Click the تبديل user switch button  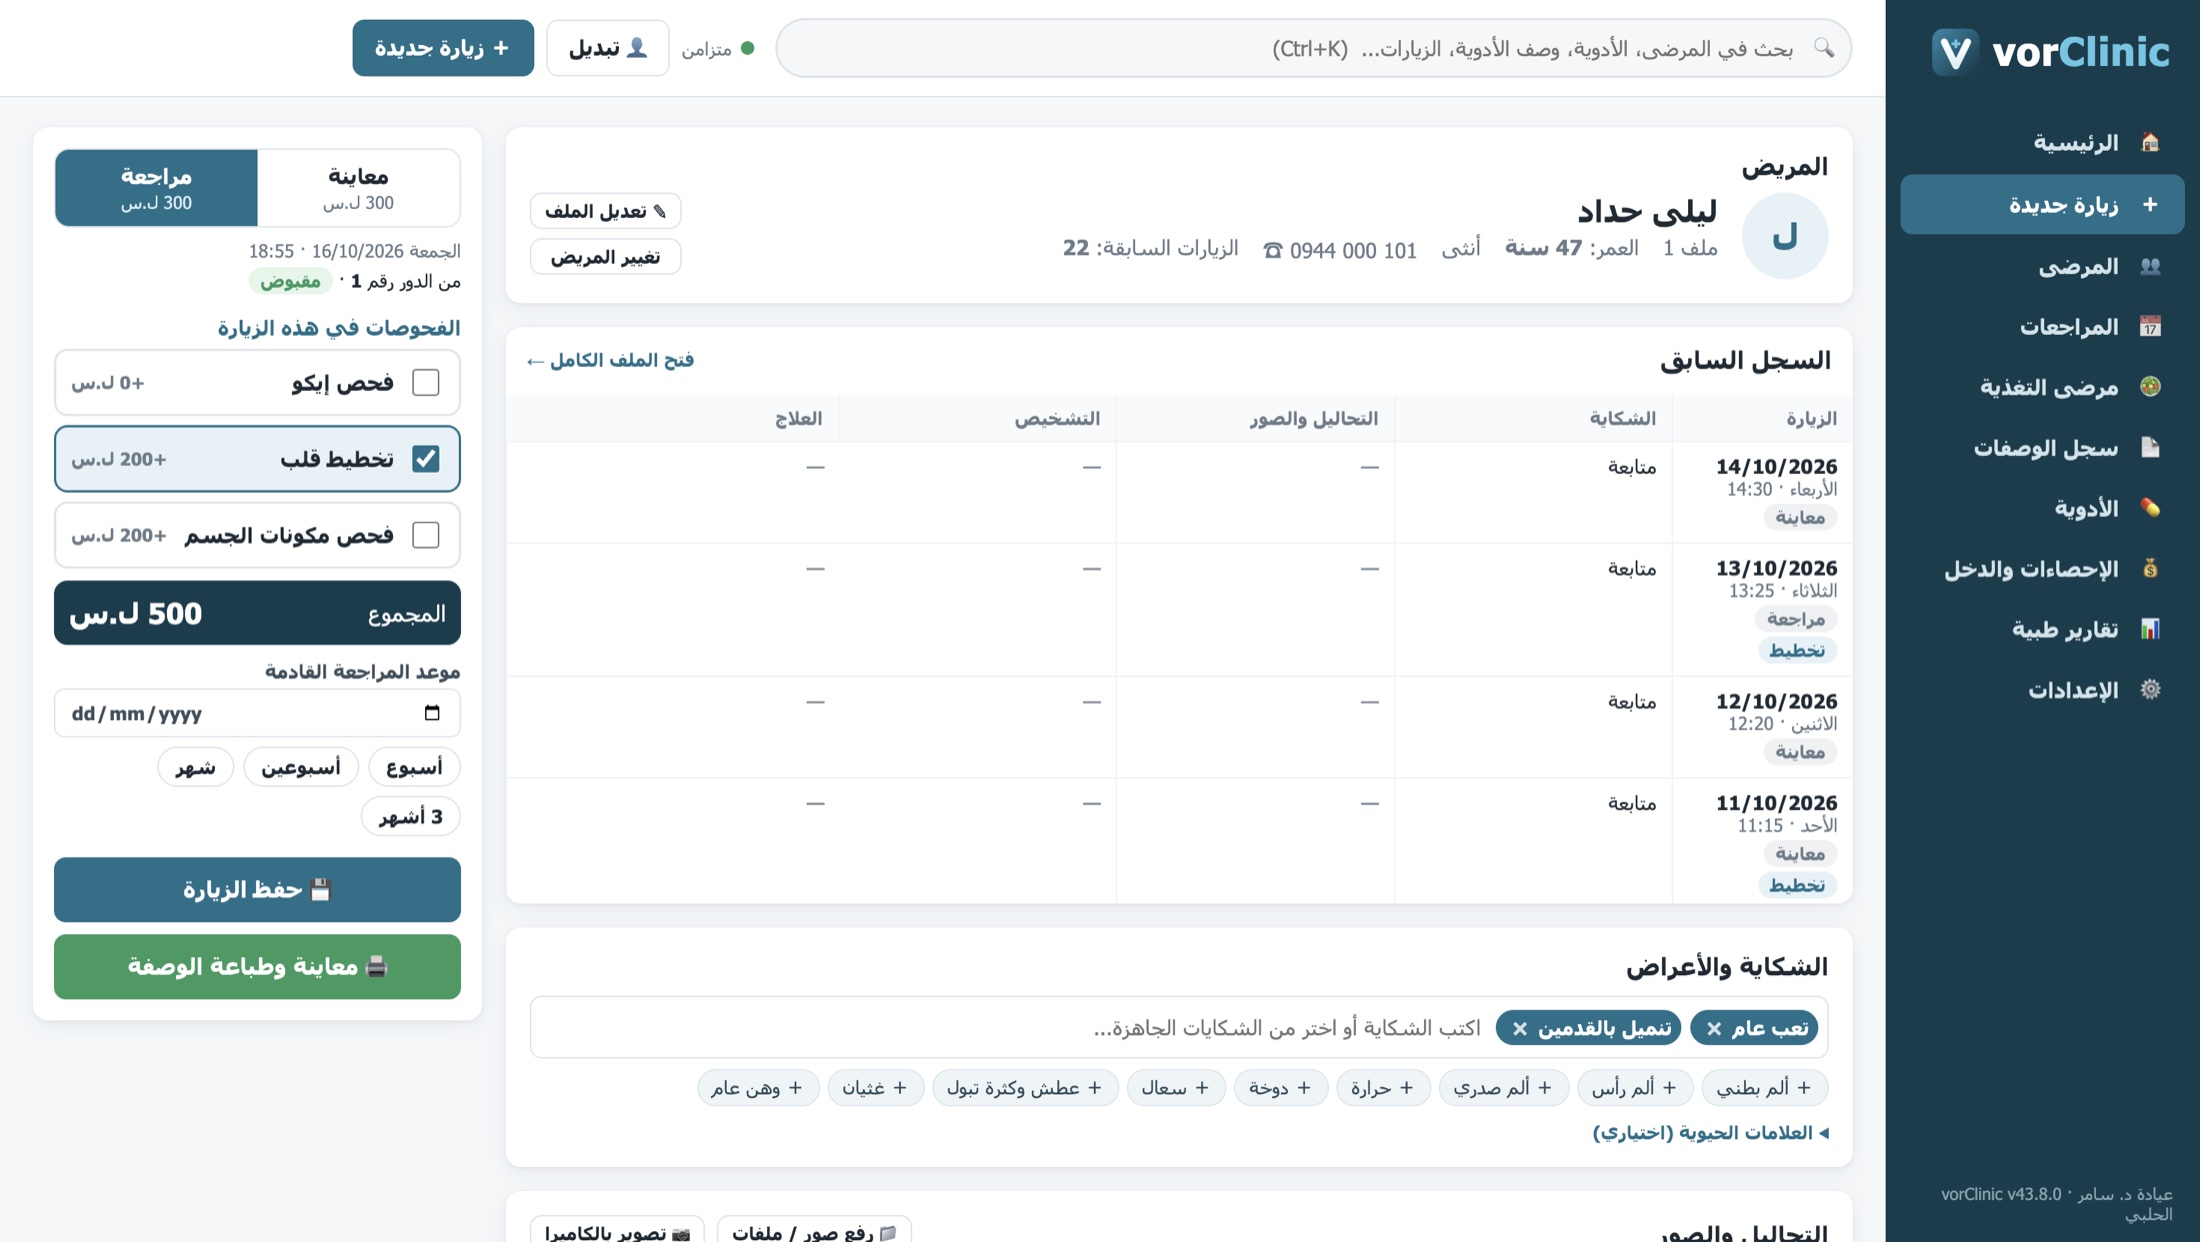[608, 48]
